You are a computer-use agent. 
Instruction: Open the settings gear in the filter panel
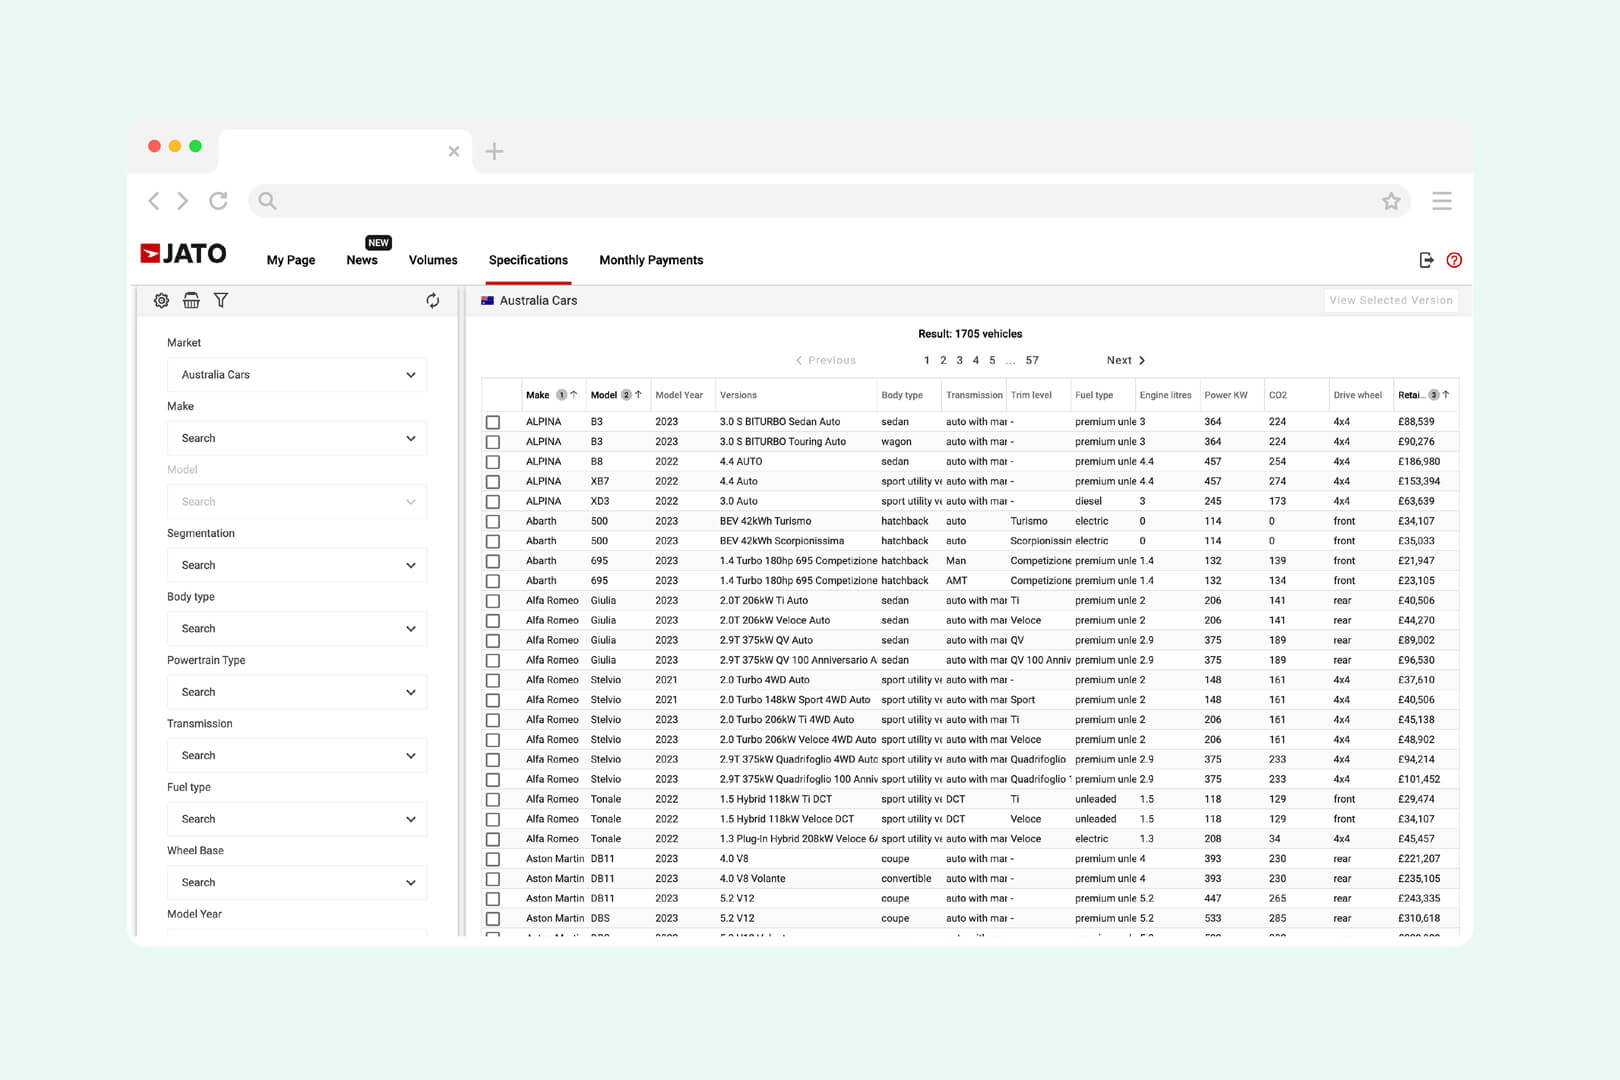point(161,300)
